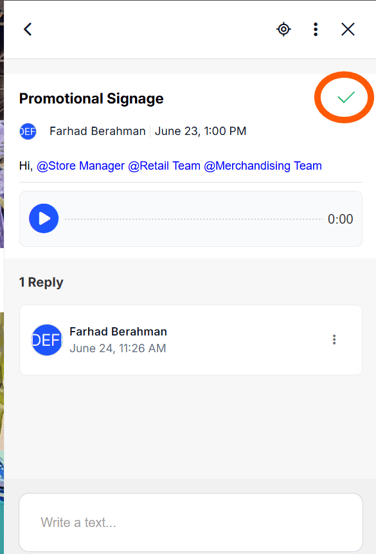The image size is (376, 554).
Task: Seek along the audio progress track
Action: pyautogui.click(x=194, y=219)
